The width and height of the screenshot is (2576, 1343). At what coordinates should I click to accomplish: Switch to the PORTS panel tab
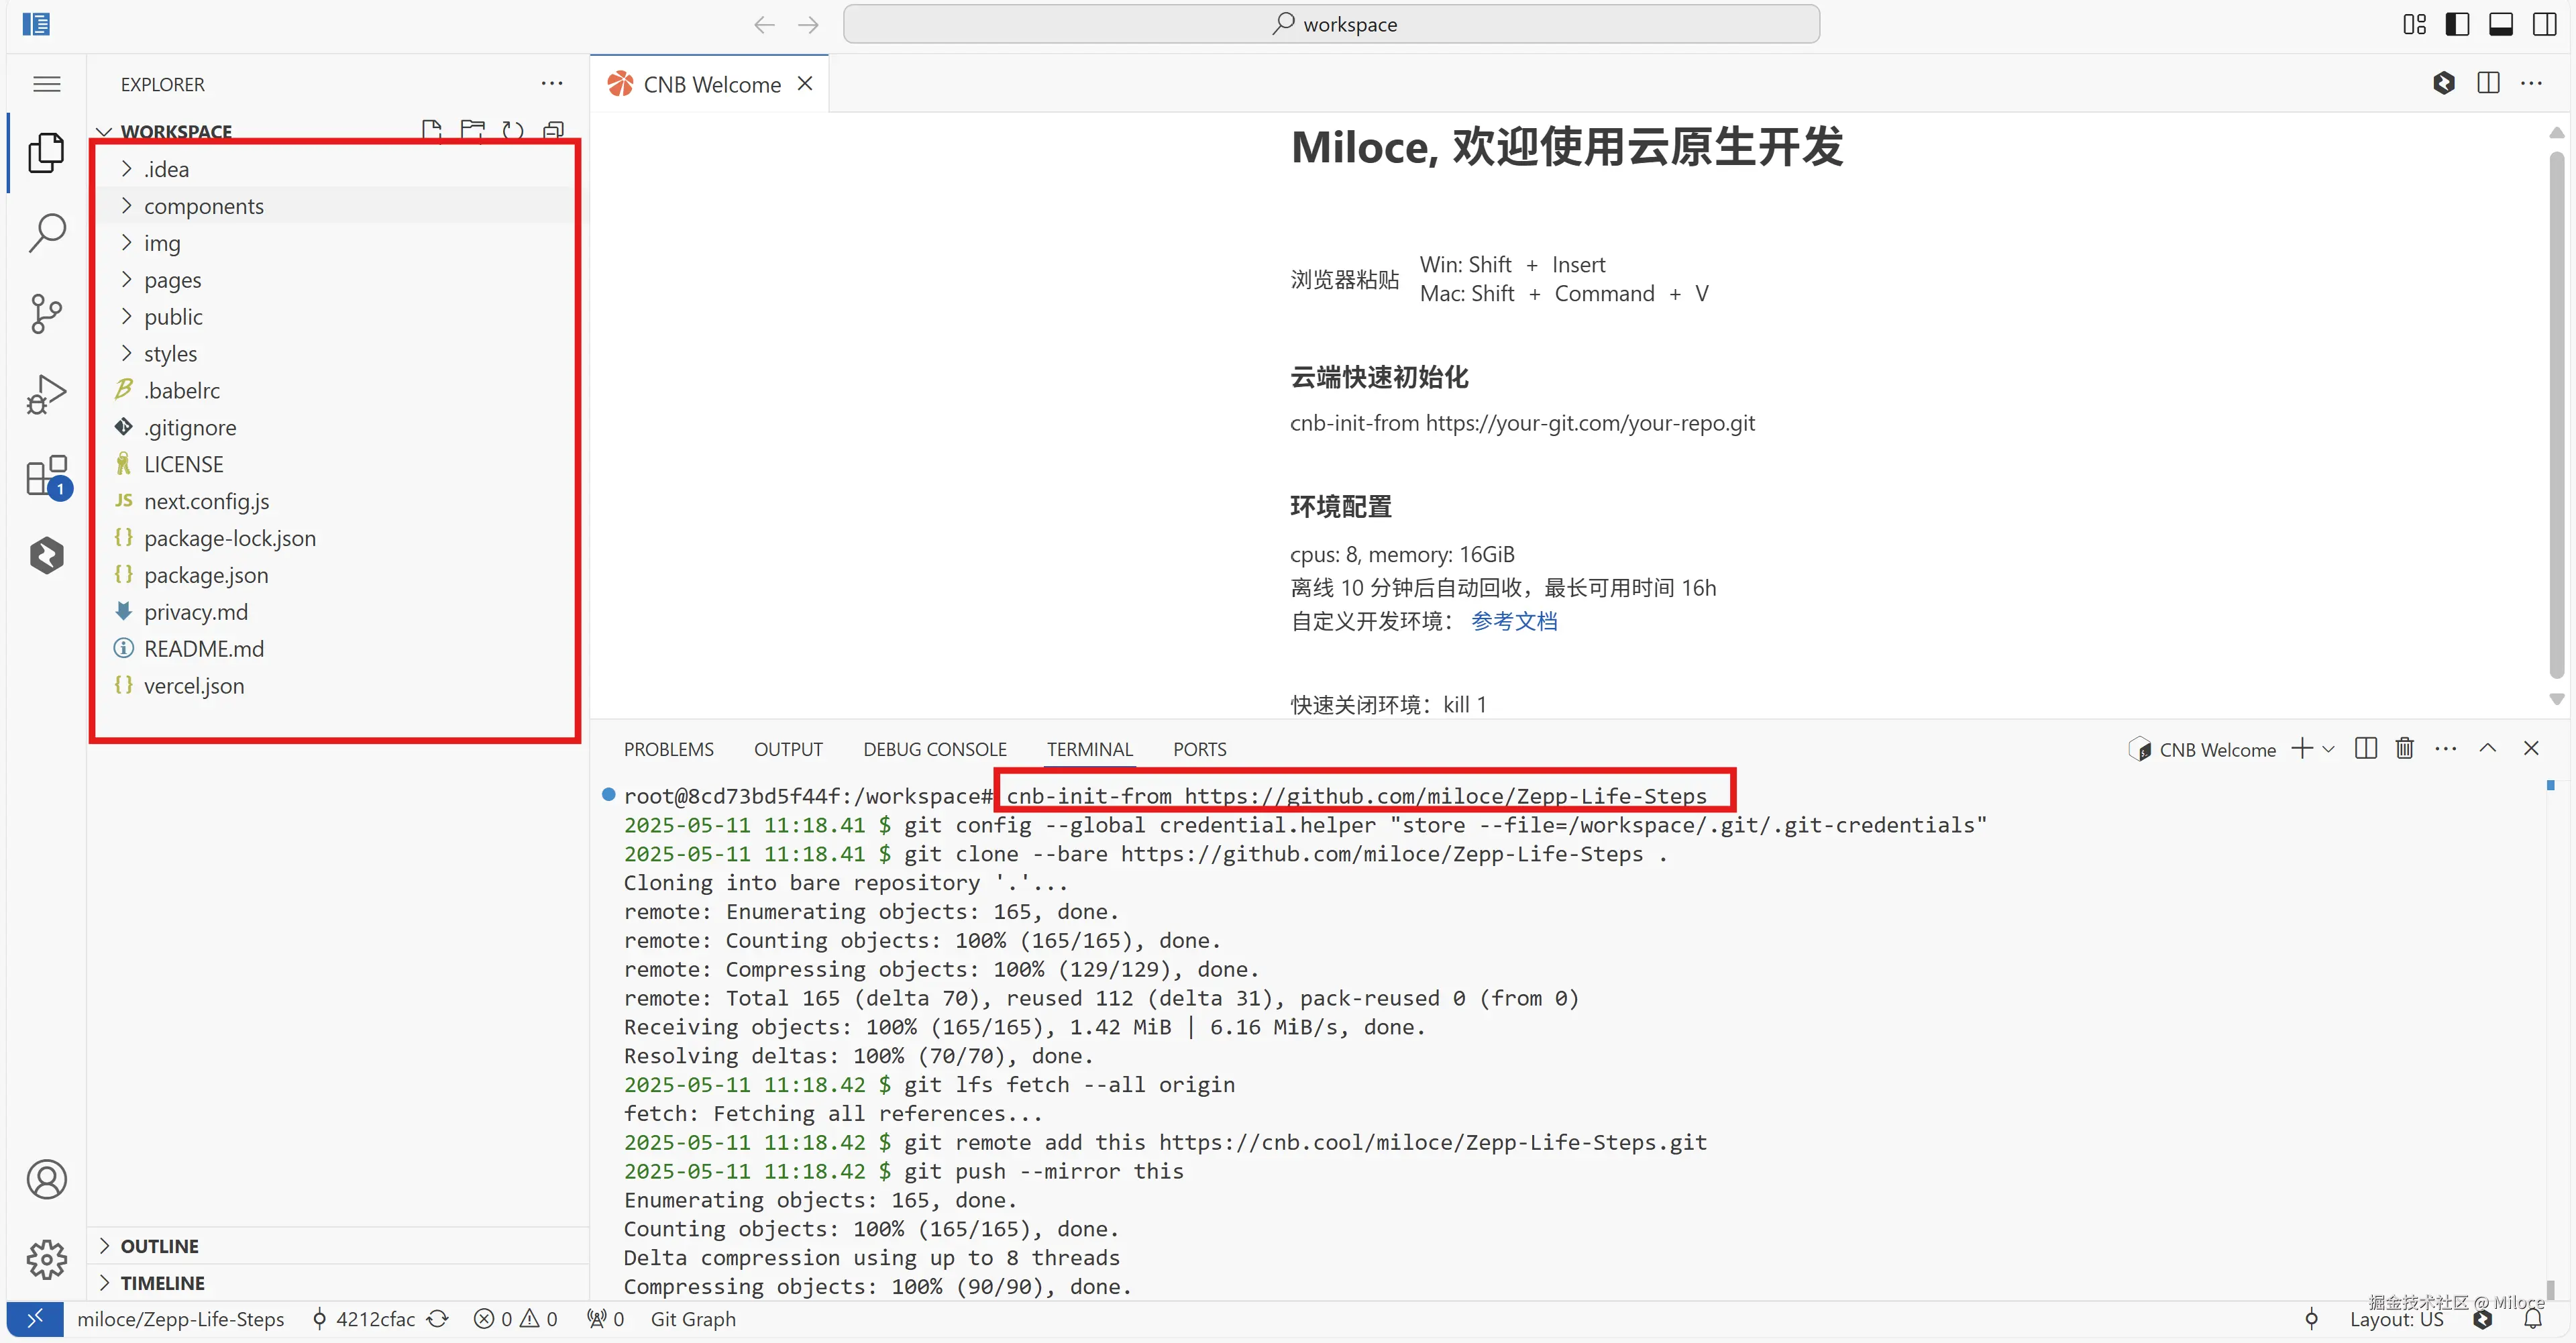coord(1199,749)
